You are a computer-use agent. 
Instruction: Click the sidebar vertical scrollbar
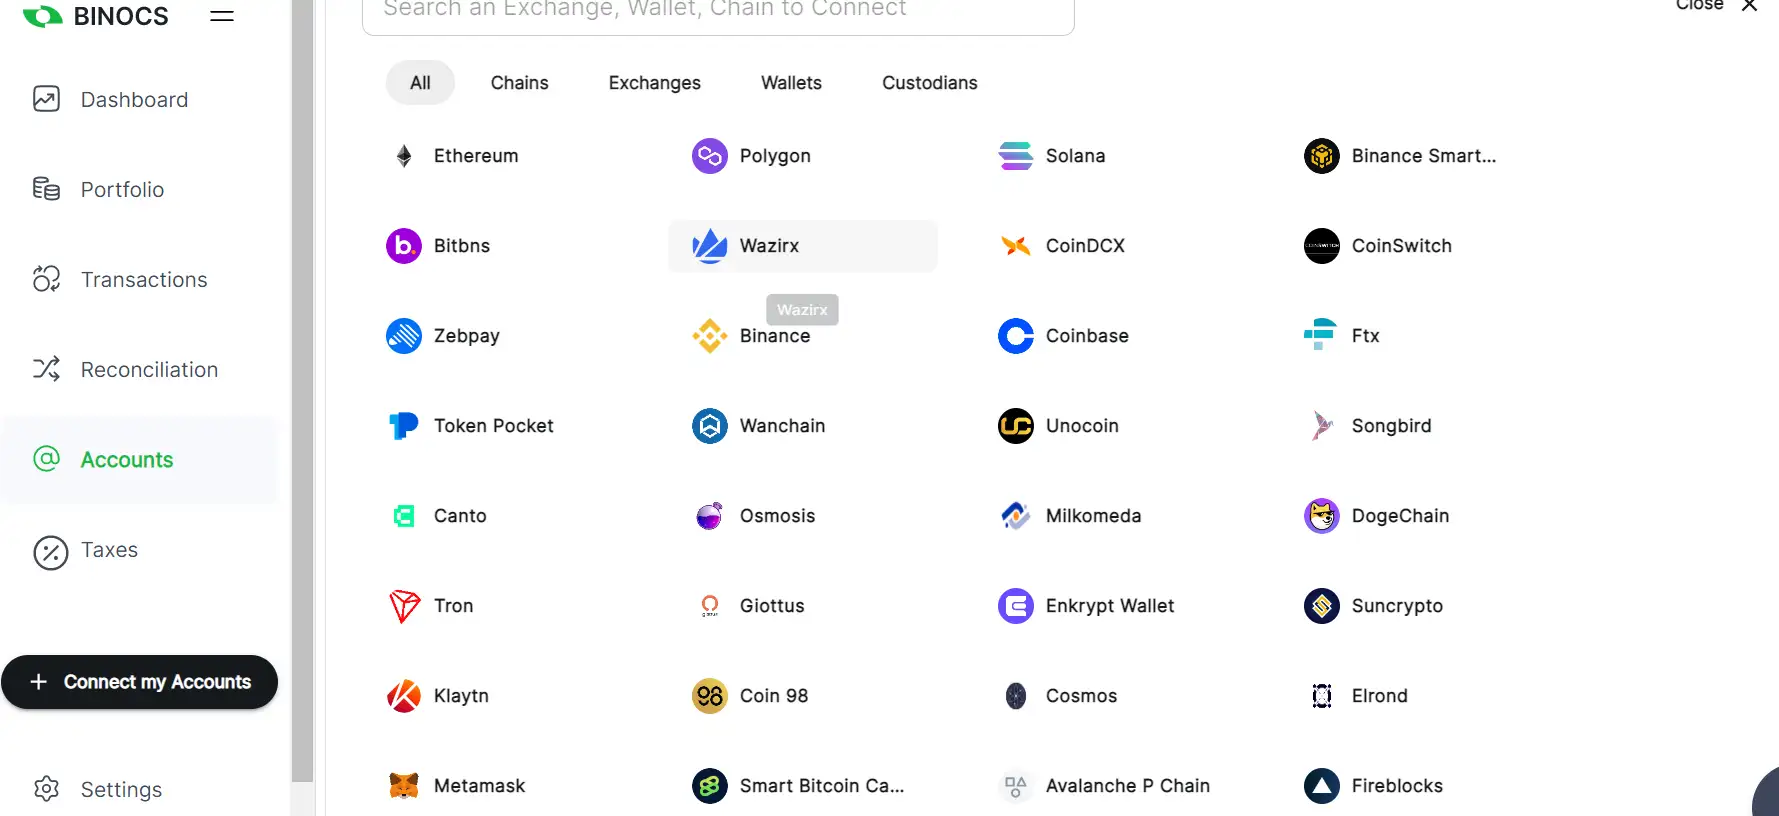click(302, 400)
